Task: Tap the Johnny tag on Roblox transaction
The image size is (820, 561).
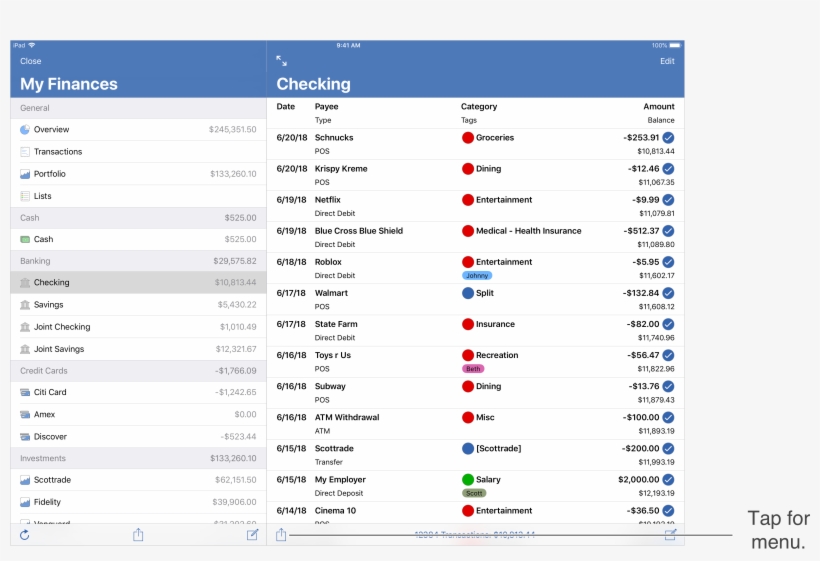Action: 477,275
